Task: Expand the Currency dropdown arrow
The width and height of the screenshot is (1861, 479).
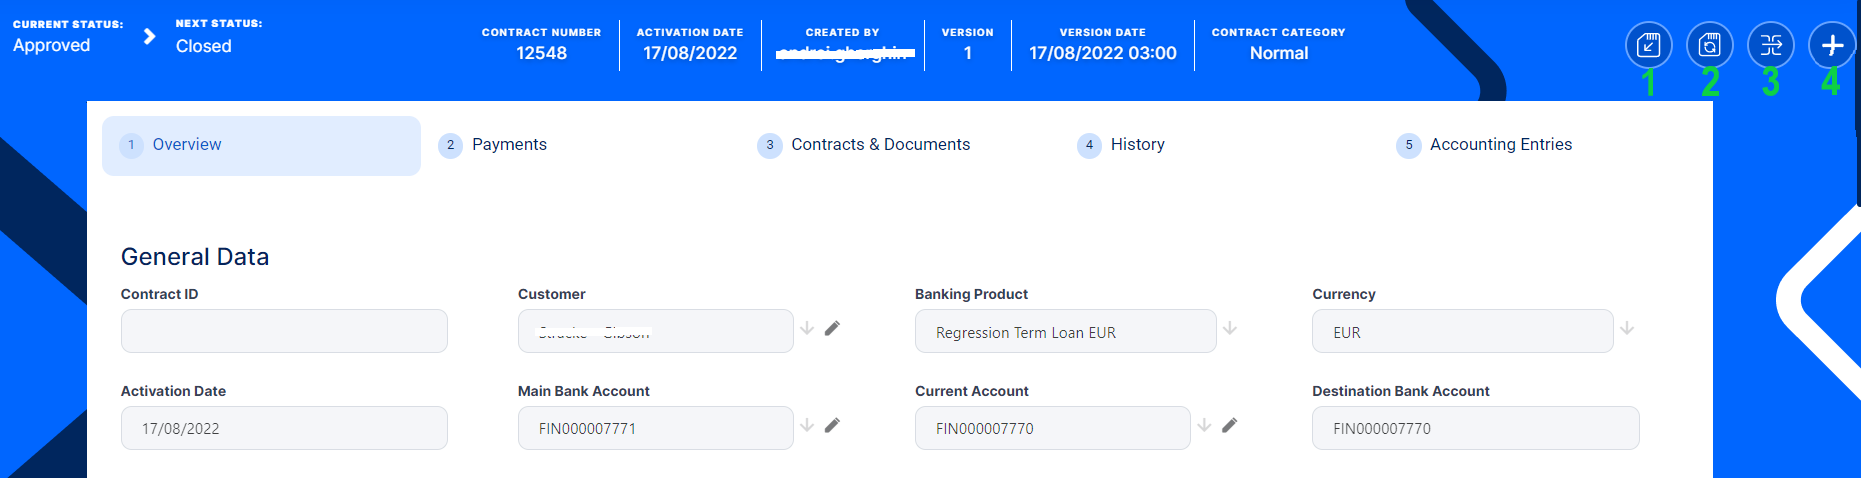Action: [1627, 328]
